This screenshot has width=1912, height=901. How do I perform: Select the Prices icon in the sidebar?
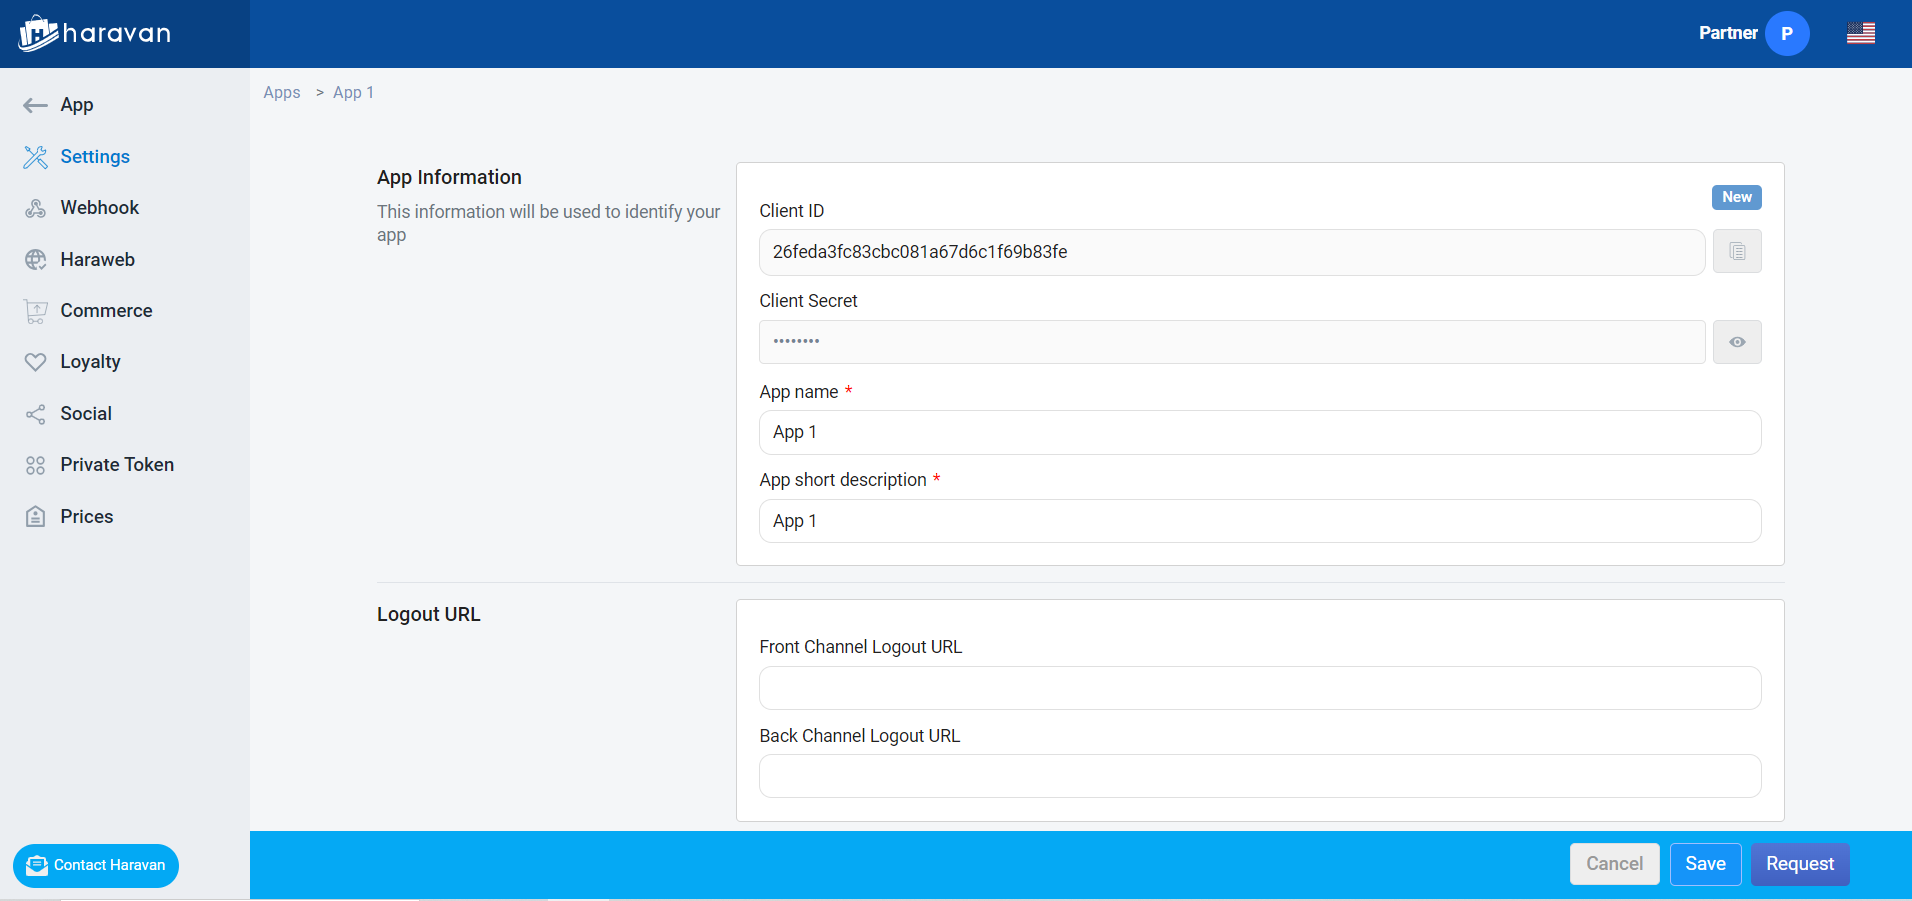(x=36, y=516)
